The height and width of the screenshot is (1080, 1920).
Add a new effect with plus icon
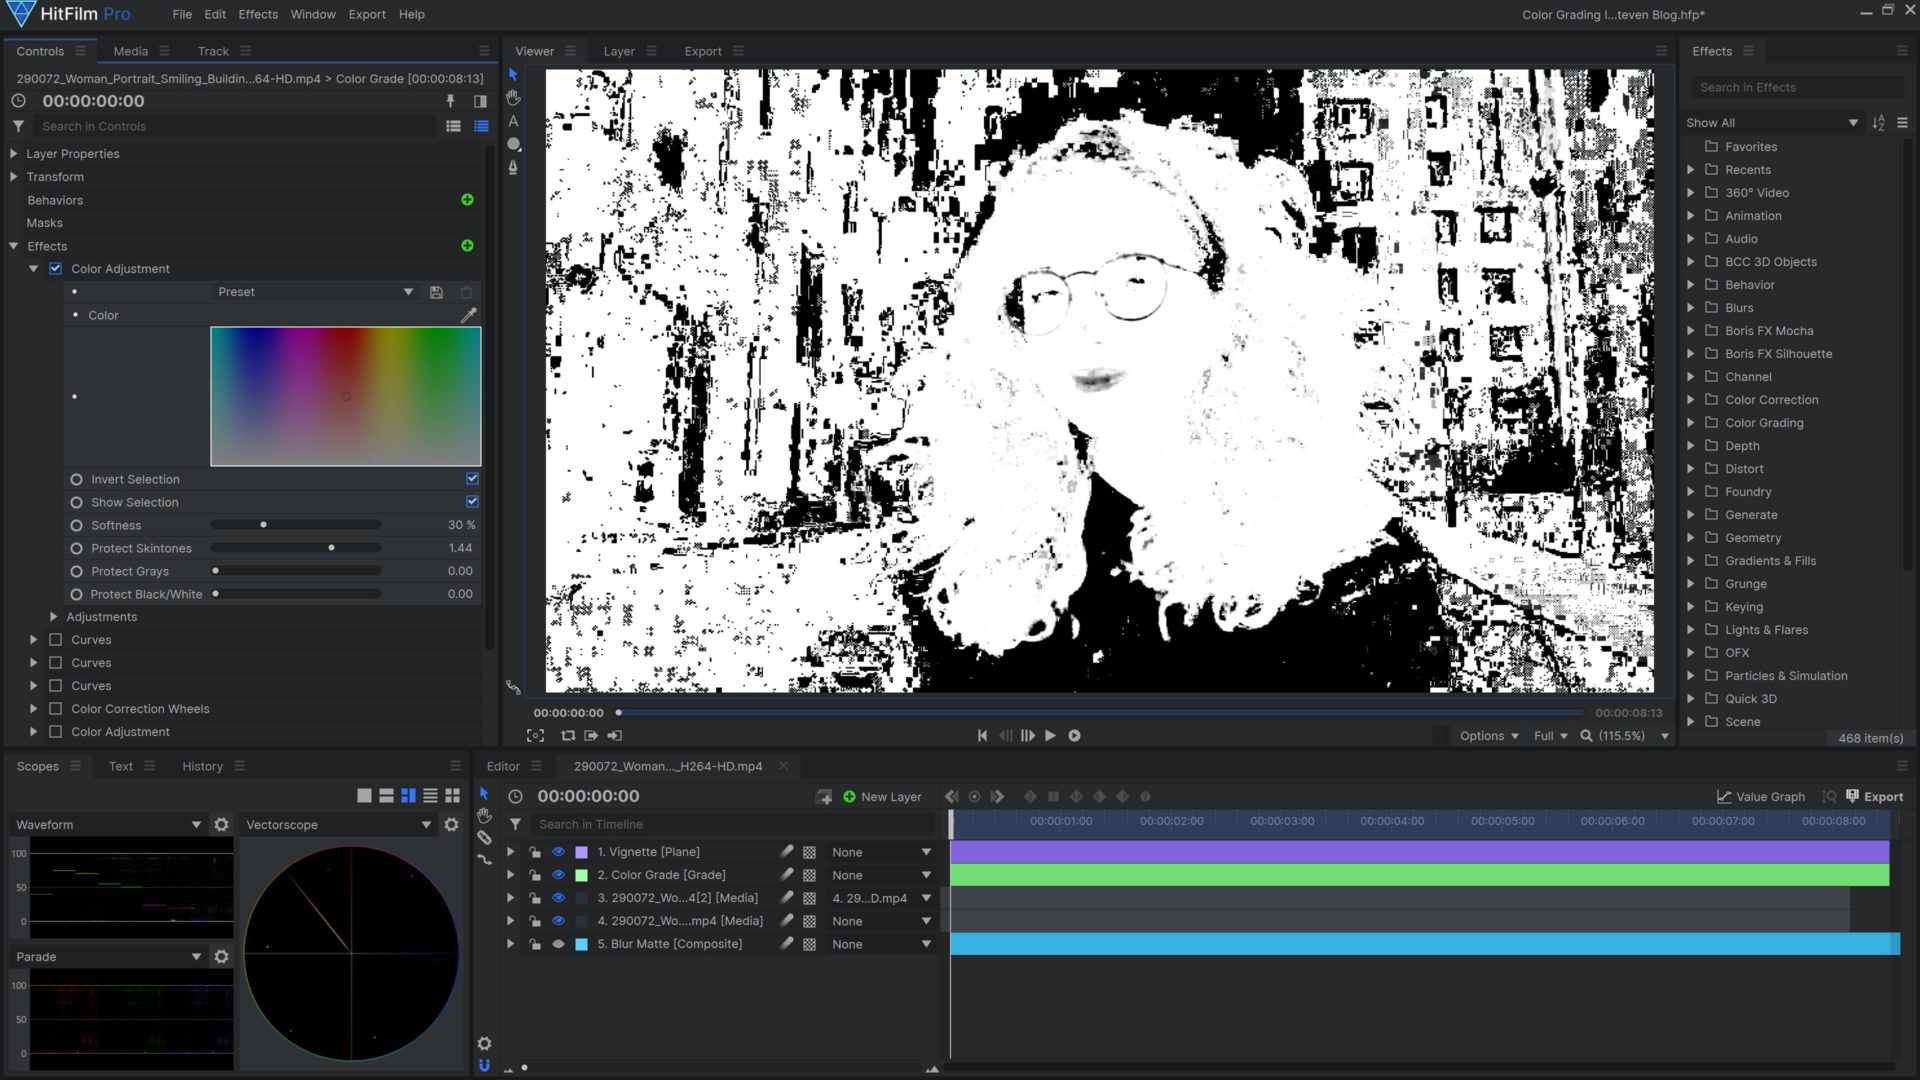click(467, 246)
